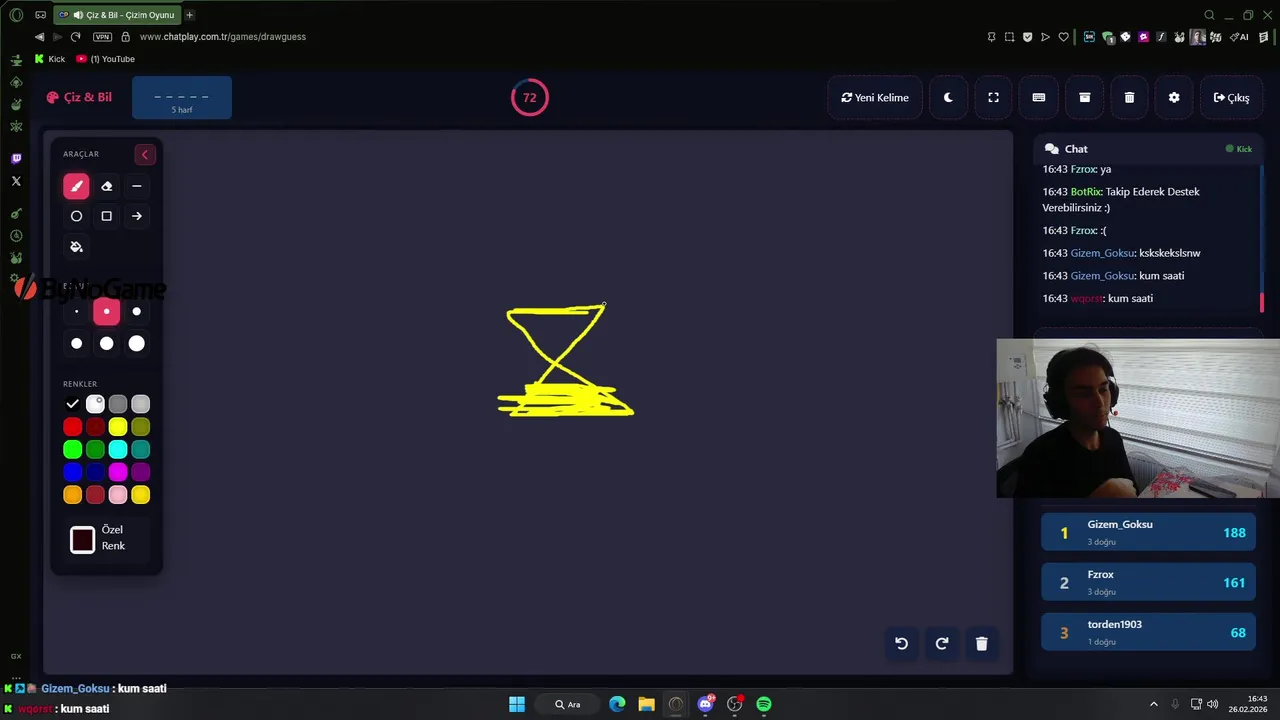Reload the page

point(75,37)
